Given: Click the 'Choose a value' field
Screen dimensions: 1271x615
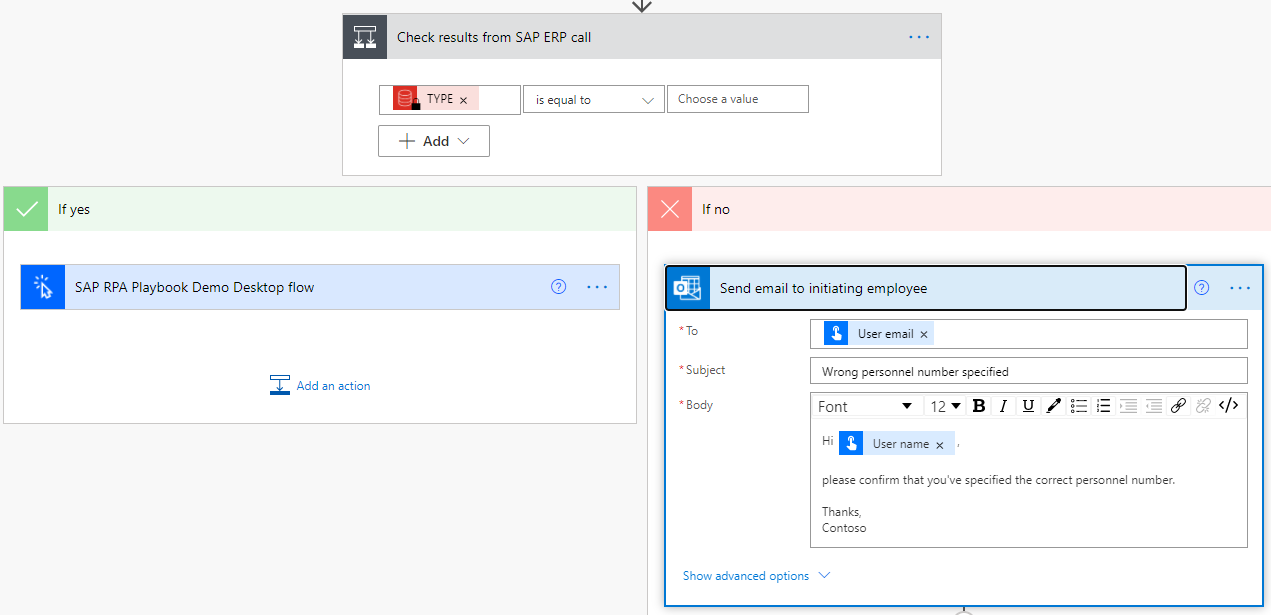Looking at the screenshot, I should coord(738,99).
